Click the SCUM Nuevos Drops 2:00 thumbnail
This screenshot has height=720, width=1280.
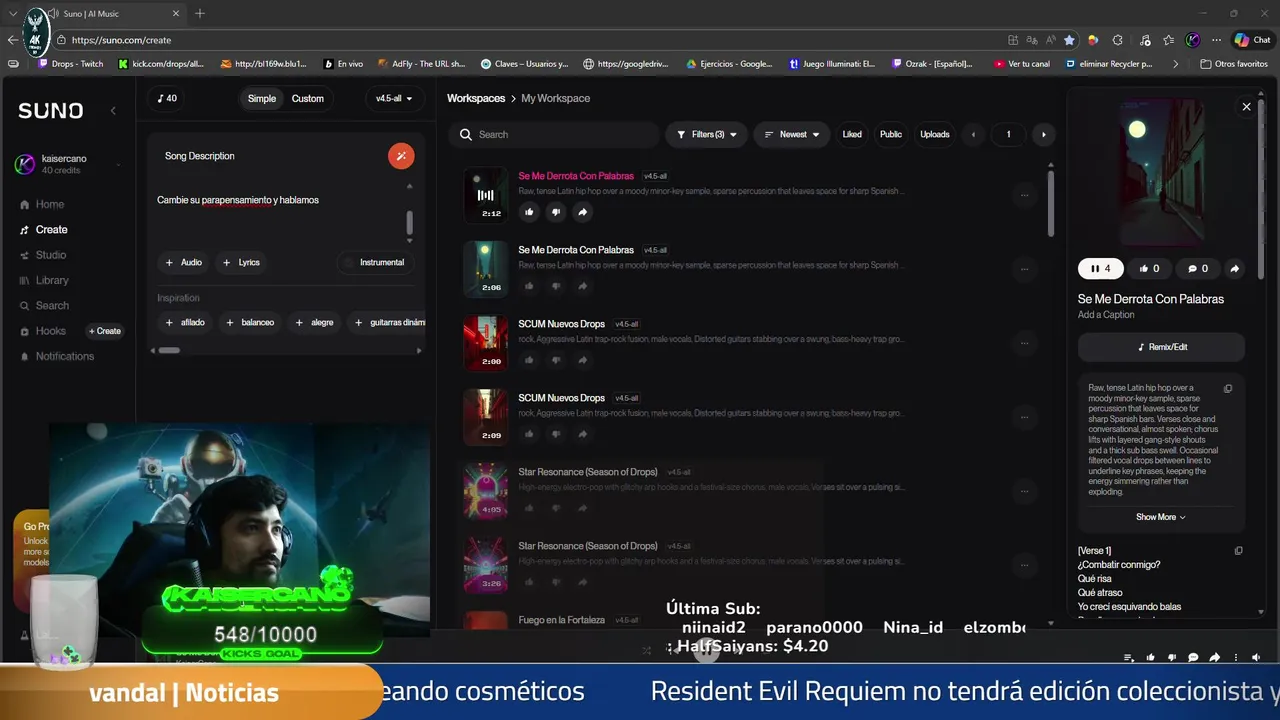tap(485, 343)
